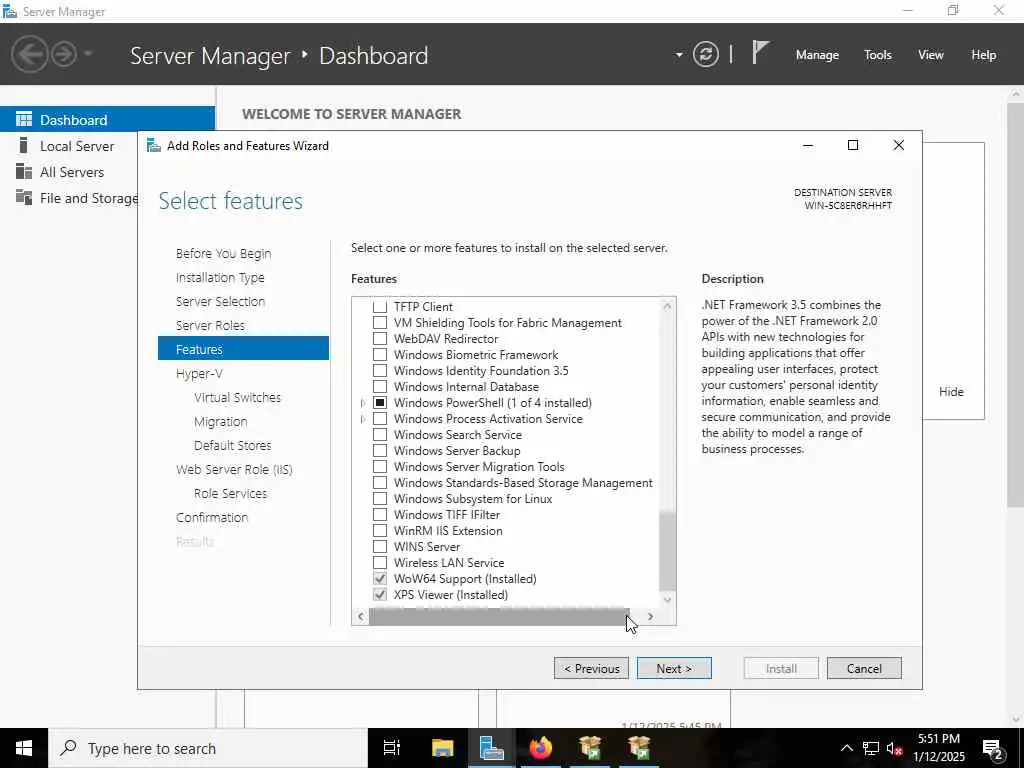This screenshot has width=1024, height=768.
Task: Check the TFTP Client feature
Action: coord(379,306)
